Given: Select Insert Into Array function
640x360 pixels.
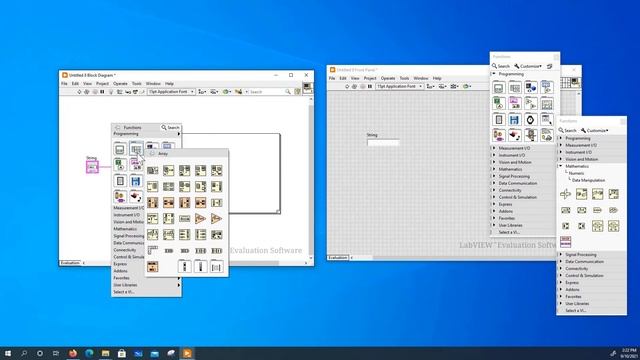Looking at the screenshot, I should coord(200,170).
